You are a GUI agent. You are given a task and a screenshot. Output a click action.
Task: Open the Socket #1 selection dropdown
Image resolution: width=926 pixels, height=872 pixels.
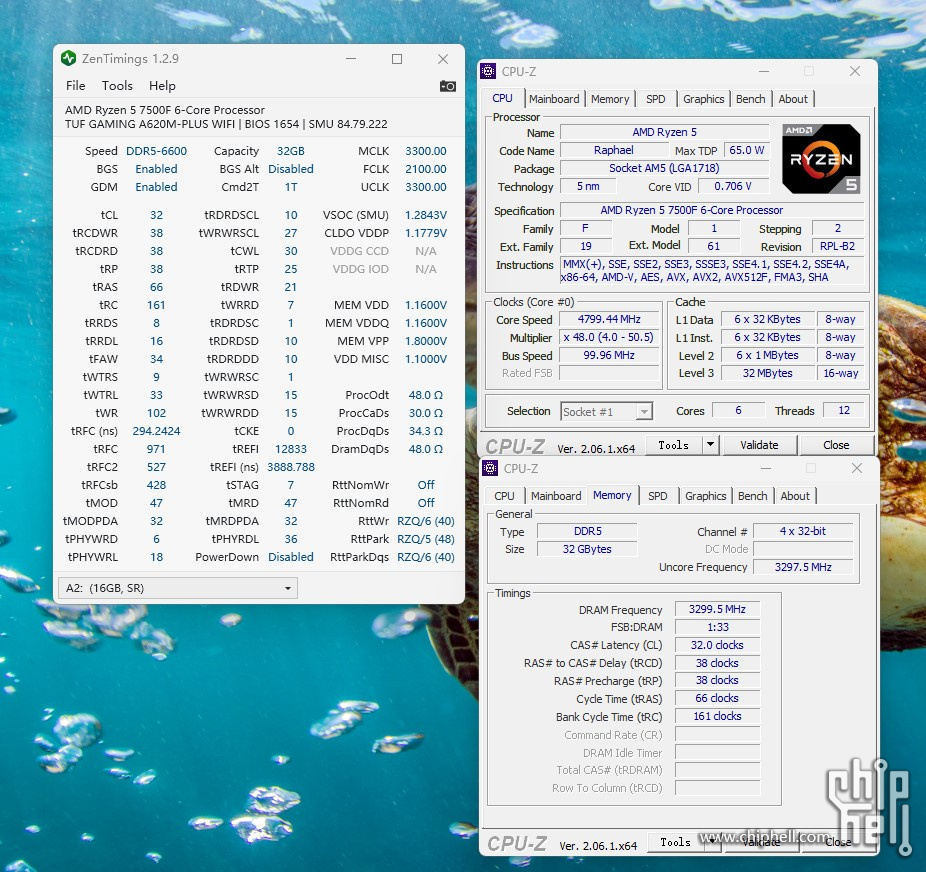606,411
